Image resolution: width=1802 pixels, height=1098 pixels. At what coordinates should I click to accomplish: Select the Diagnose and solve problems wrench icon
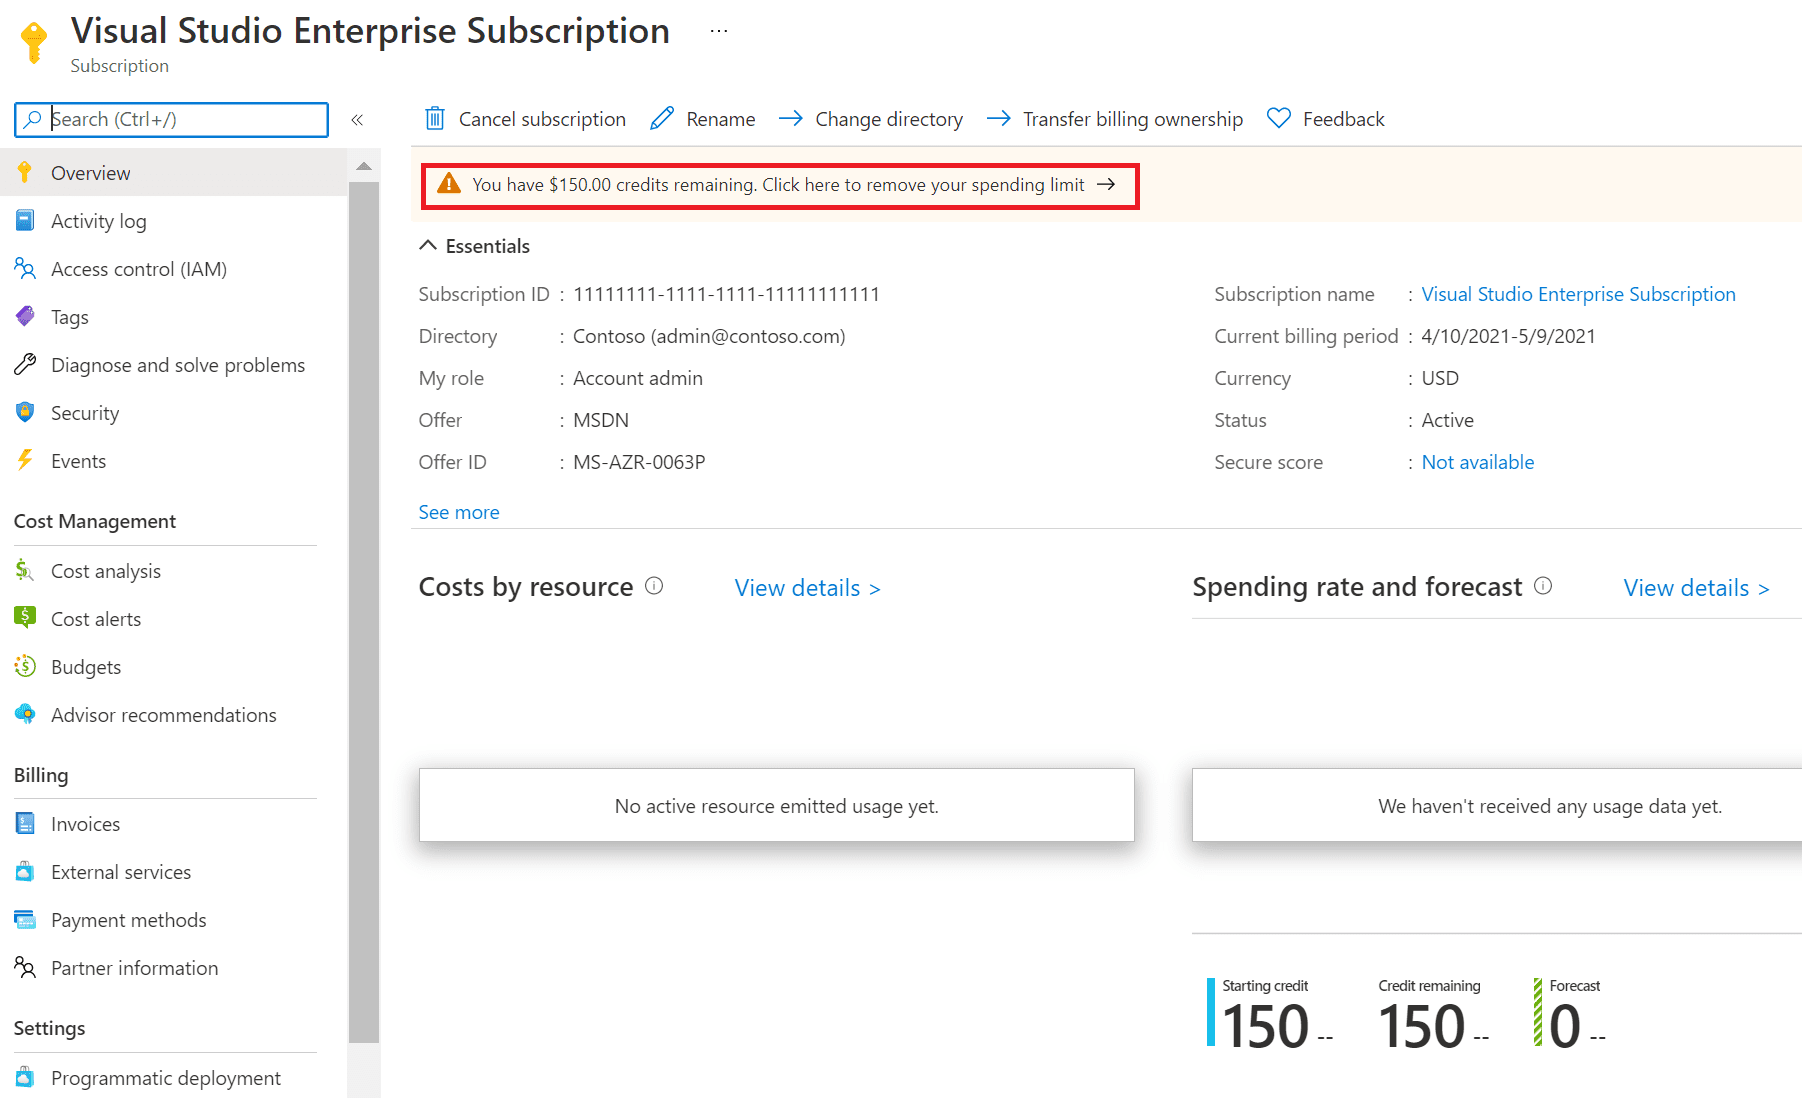(25, 364)
